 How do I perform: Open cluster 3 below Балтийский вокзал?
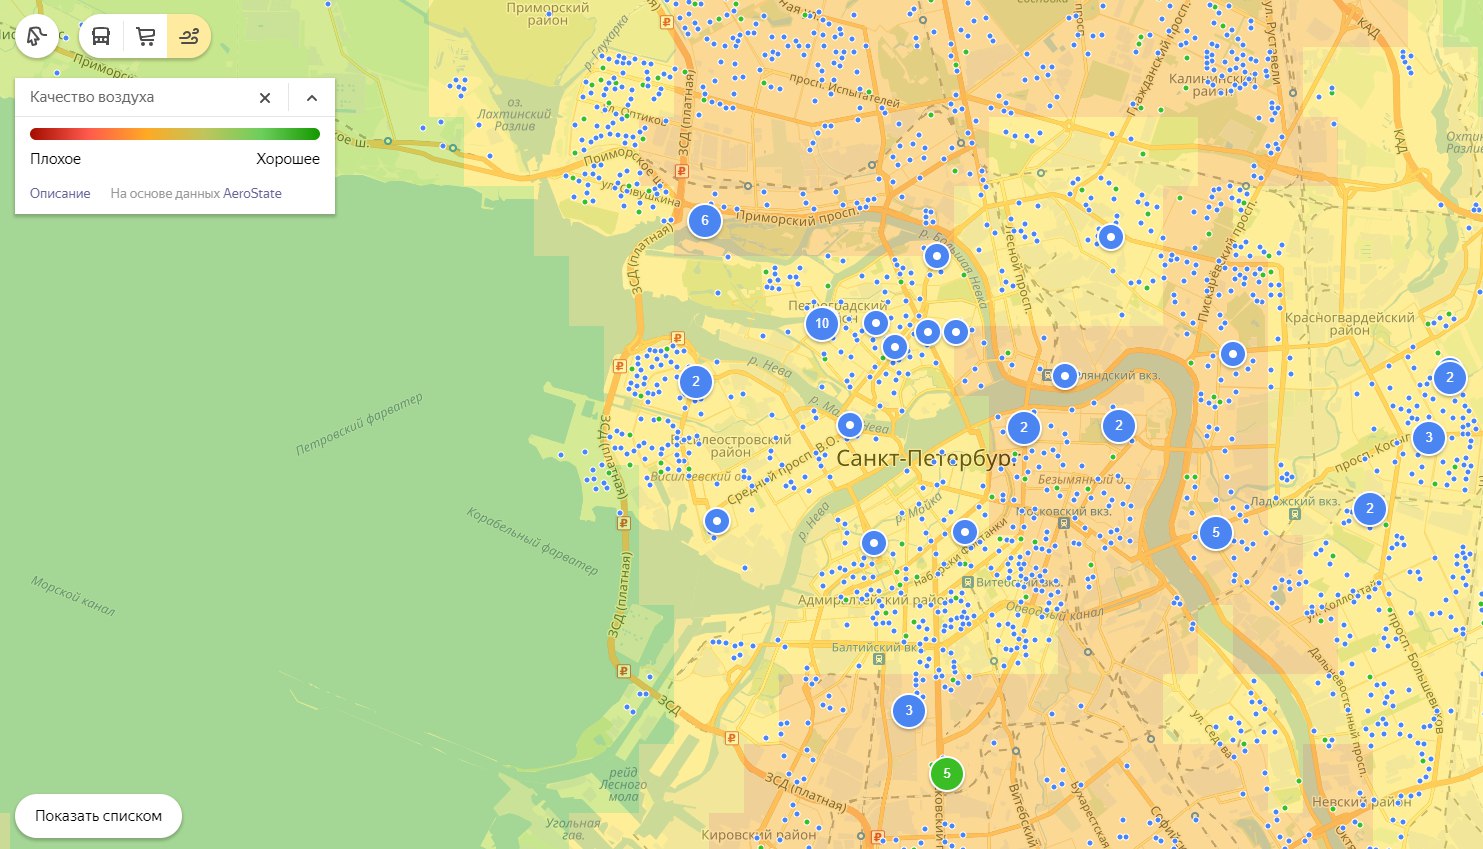pyautogui.click(x=909, y=711)
